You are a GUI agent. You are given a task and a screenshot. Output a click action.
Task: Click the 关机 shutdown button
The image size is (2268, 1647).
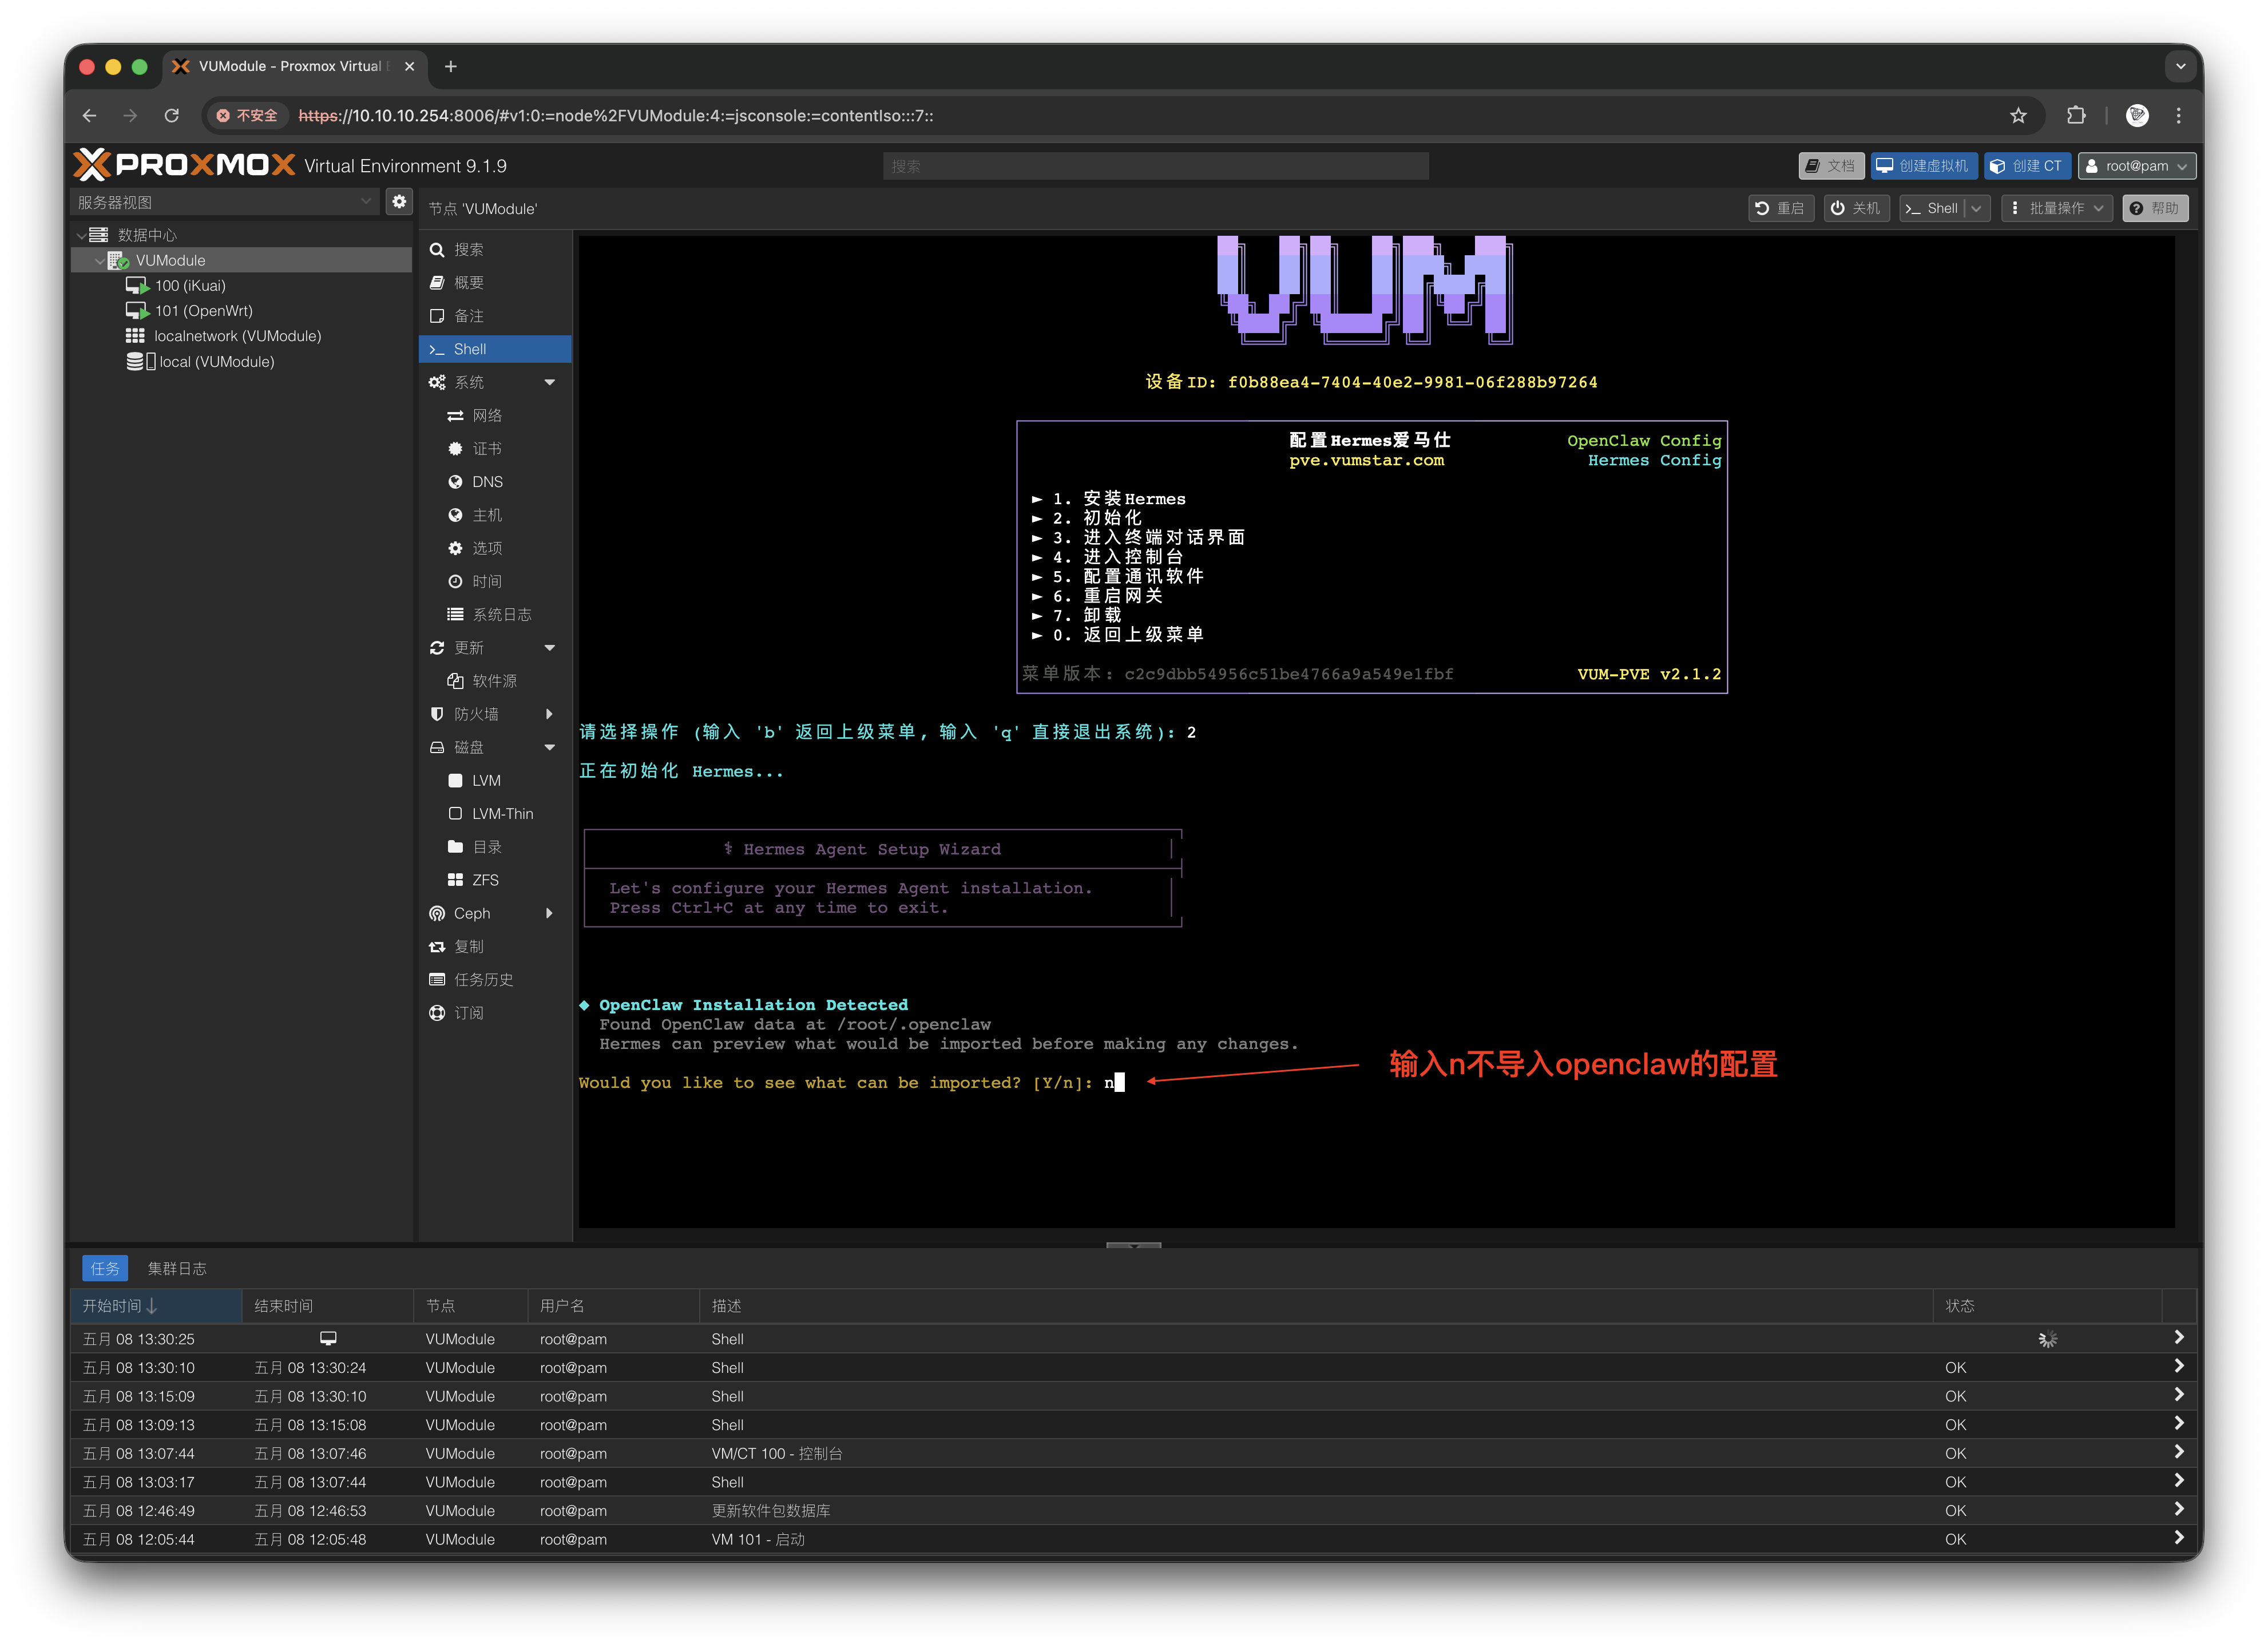[1856, 208]
